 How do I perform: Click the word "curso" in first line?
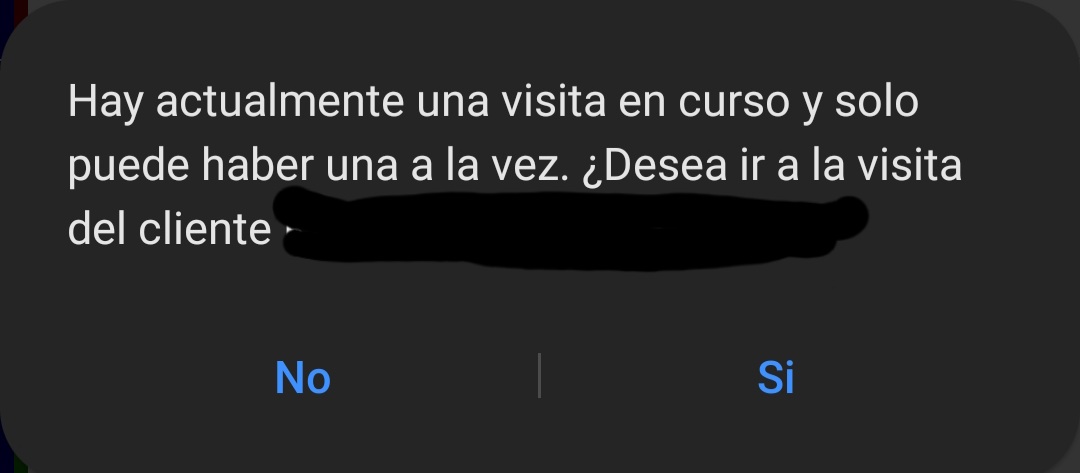tap(734, 103)
